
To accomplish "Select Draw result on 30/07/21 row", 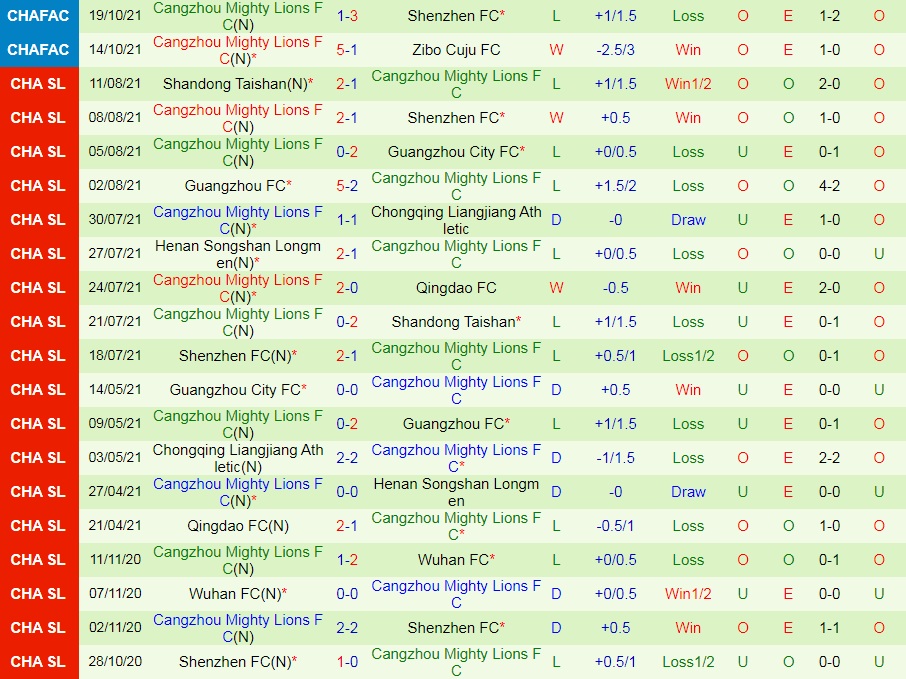I will [x=688, y=220].
